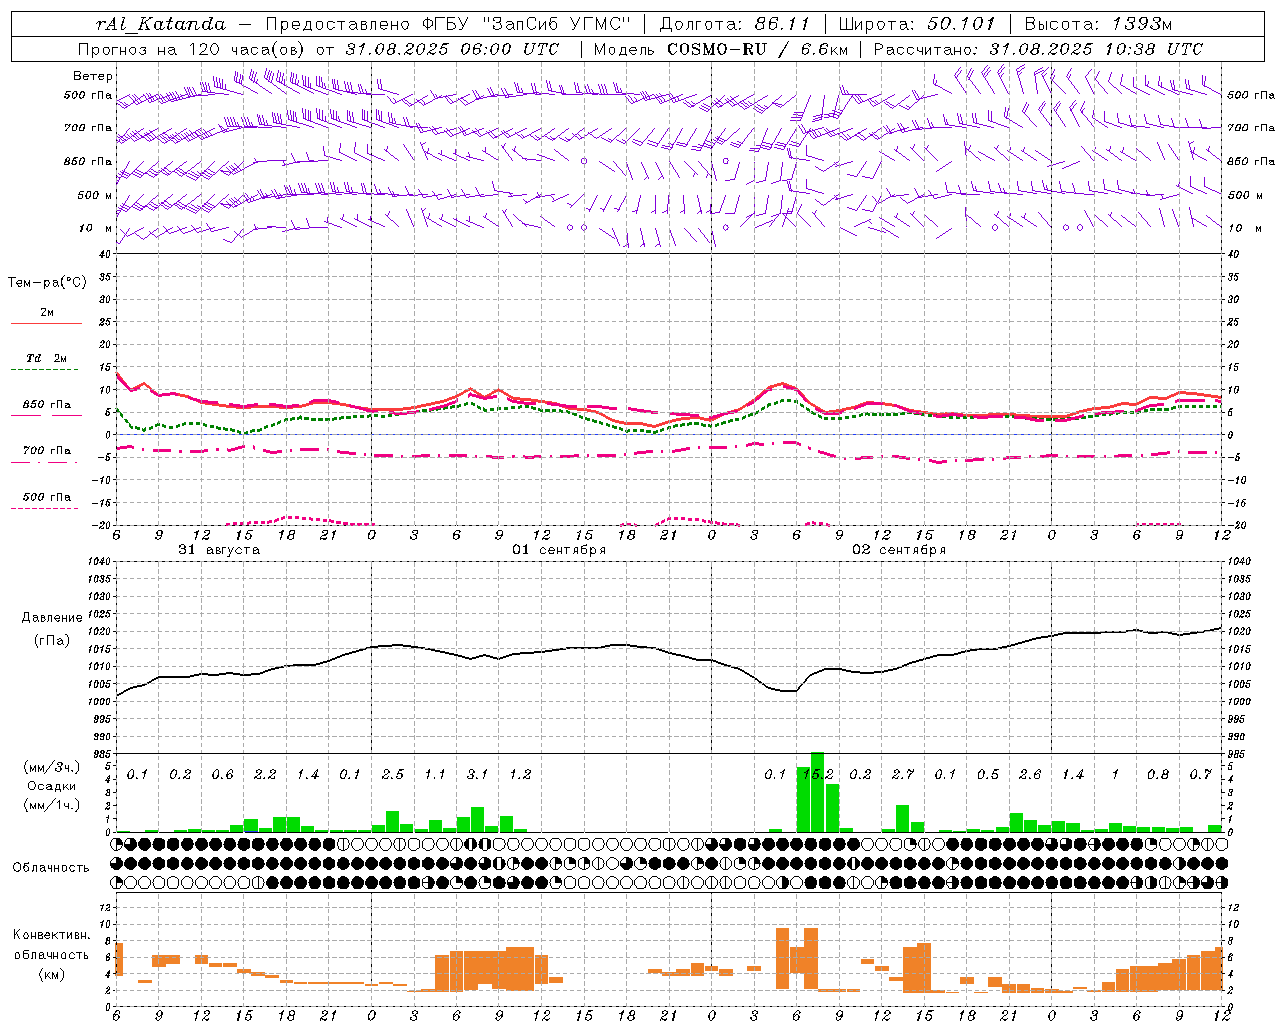This screenshot has width=1280, height=1024.
Task: Click the 'Td 2м' dew point legend entry
Action: click(x=47, y=358)
